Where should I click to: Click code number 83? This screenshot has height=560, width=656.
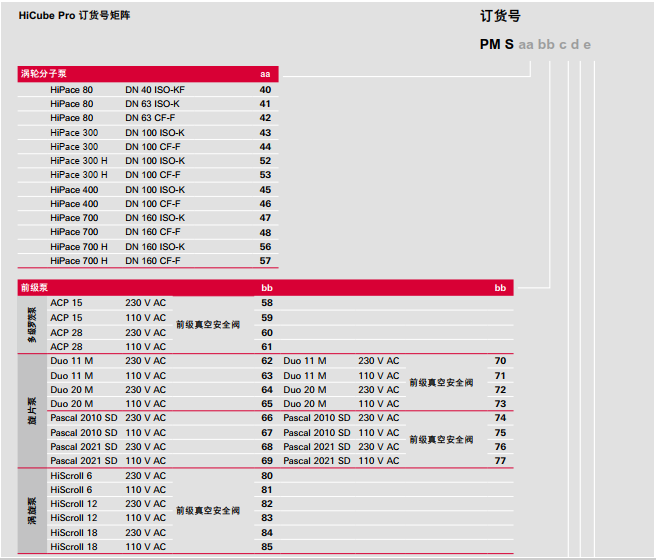(x=267, y=518)
